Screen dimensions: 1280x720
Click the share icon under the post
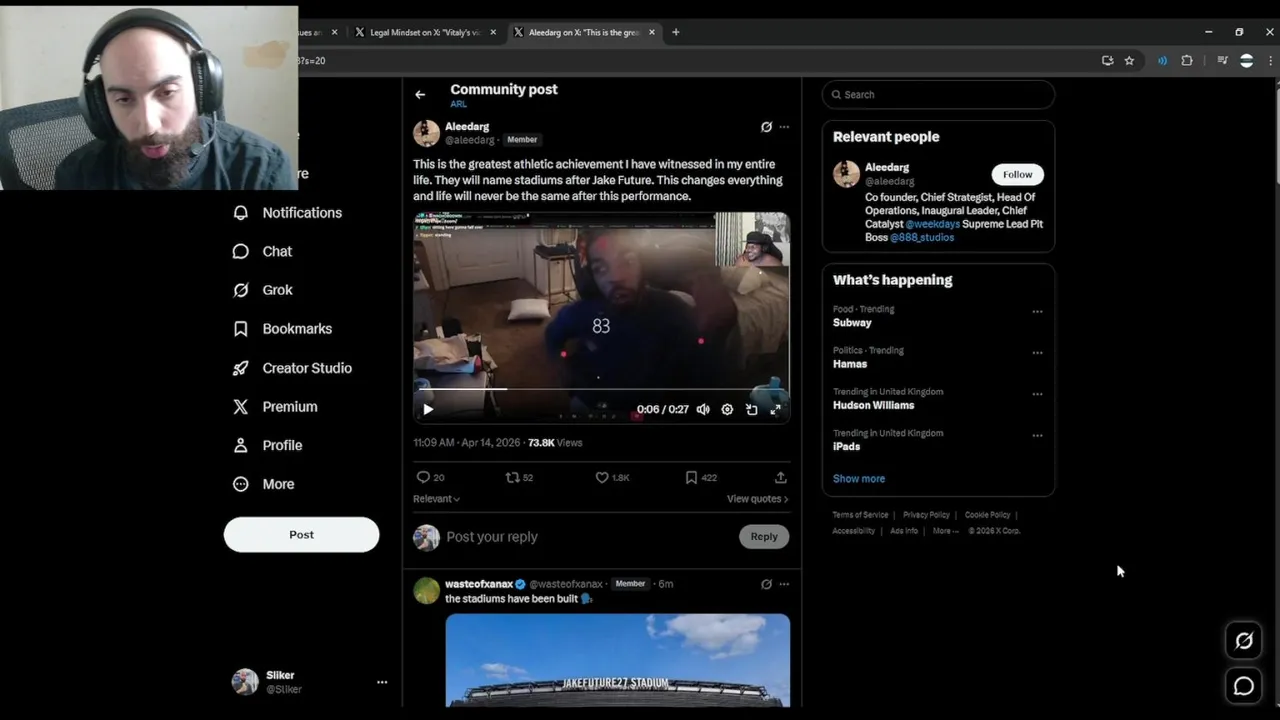click(780, 477)
